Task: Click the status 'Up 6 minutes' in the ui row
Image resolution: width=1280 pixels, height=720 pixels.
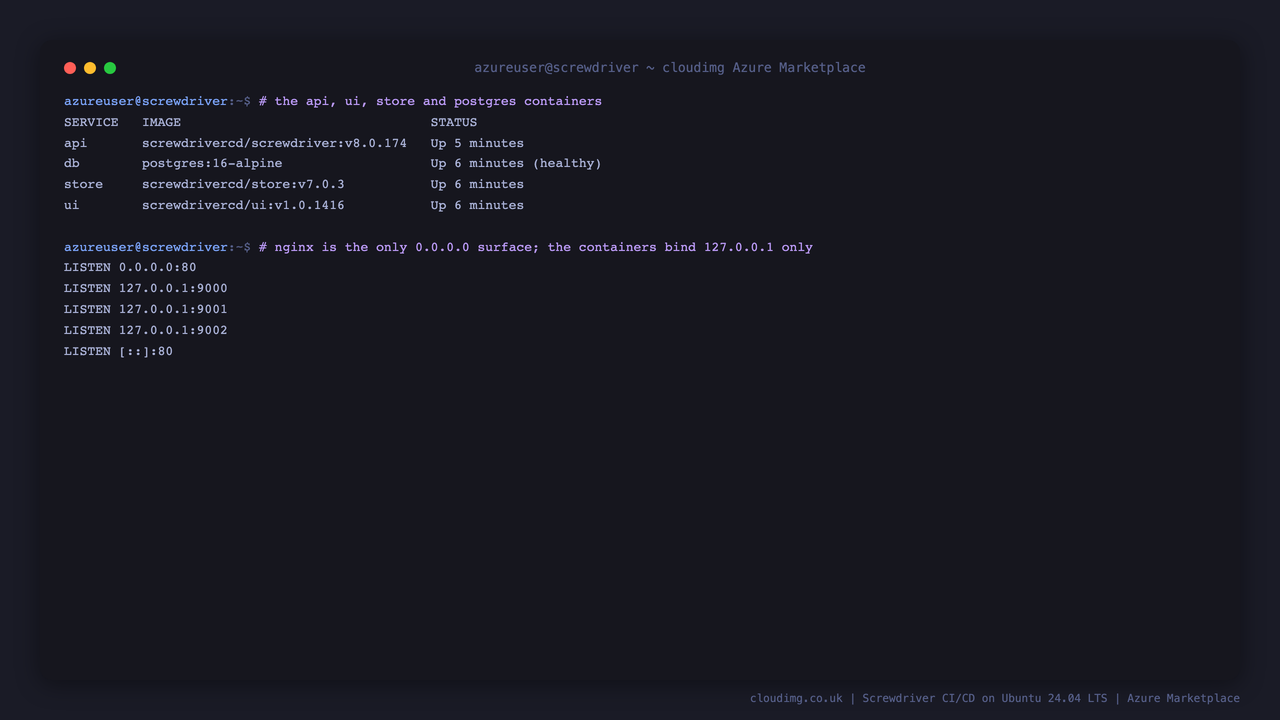Action: coord(477,205)
